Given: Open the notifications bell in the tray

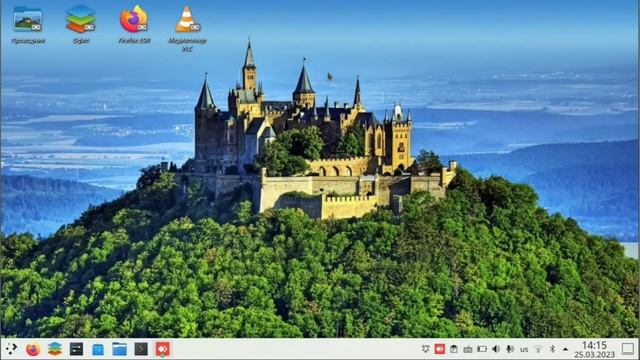Looking at the screenshot, I should click(x=426, y=349).
